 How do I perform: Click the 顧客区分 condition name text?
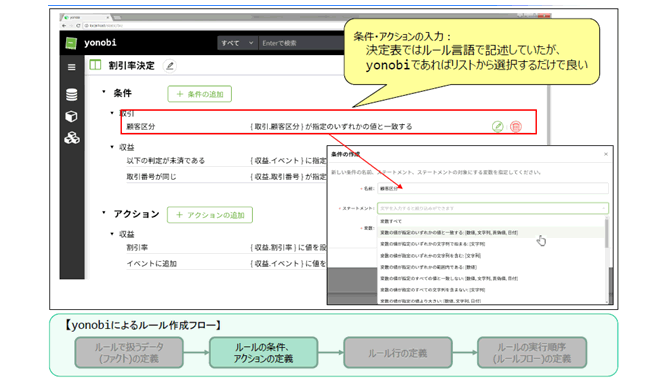pyautogui.click(x=141, y=126)
